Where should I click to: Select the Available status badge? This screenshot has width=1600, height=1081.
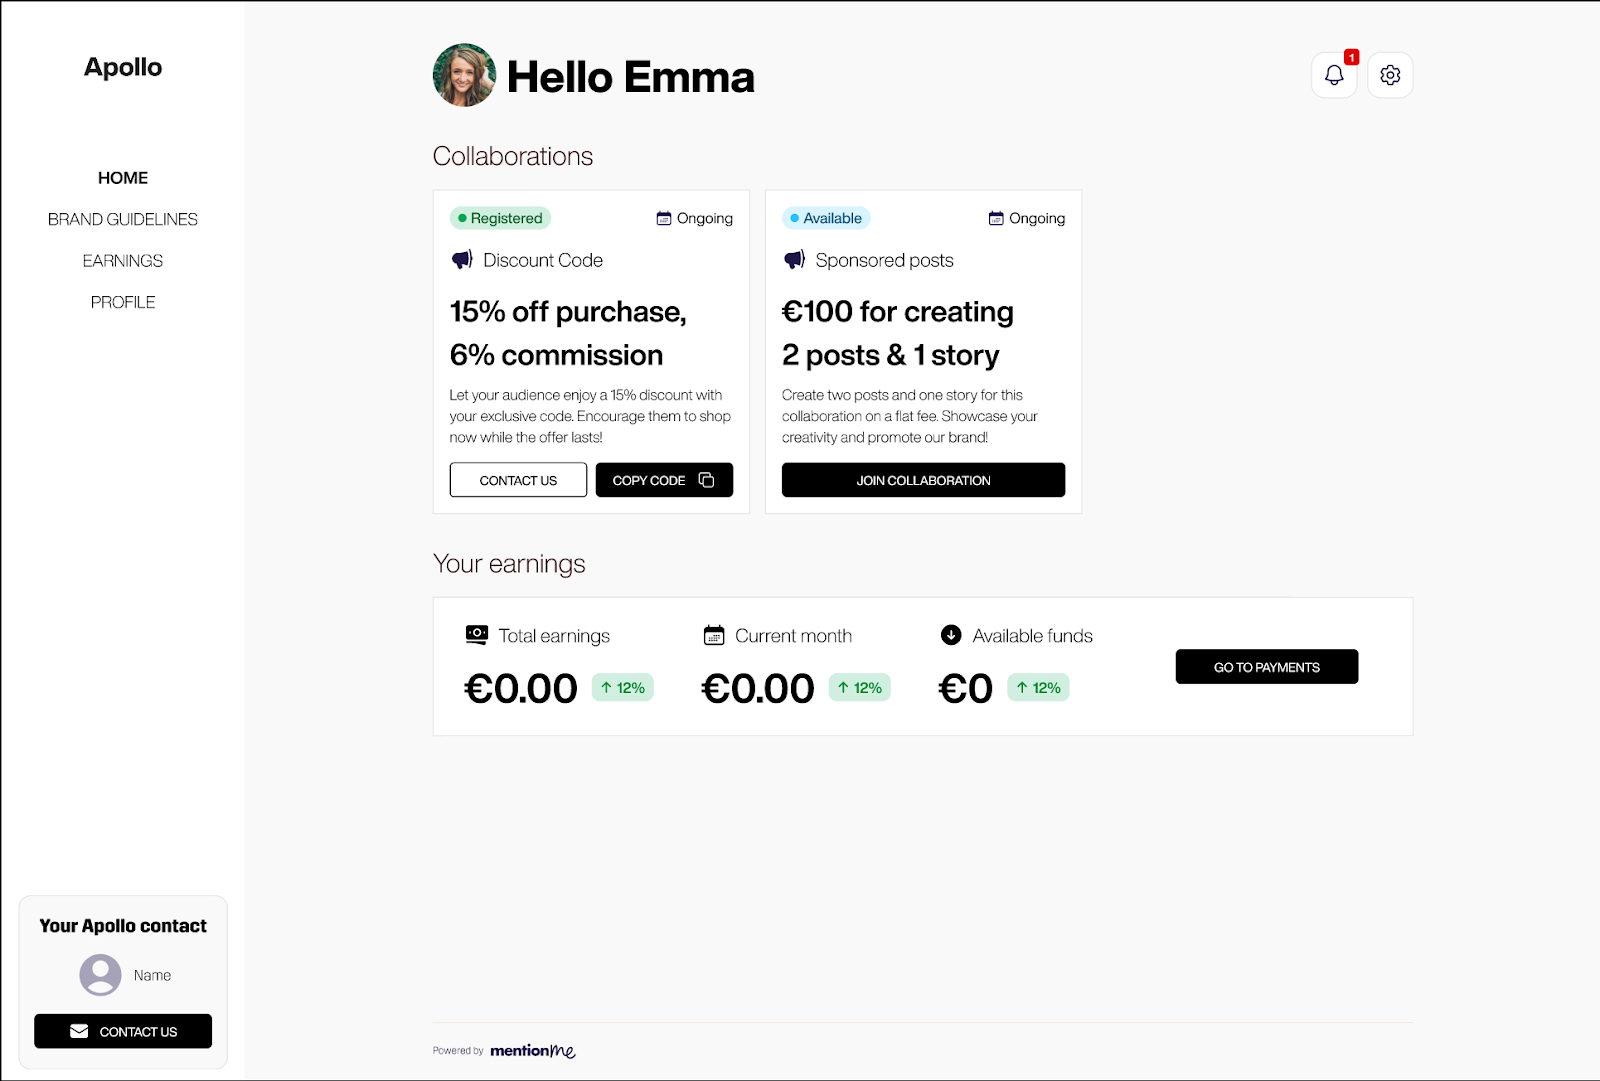pyautogui.click(x=826, y=218)
